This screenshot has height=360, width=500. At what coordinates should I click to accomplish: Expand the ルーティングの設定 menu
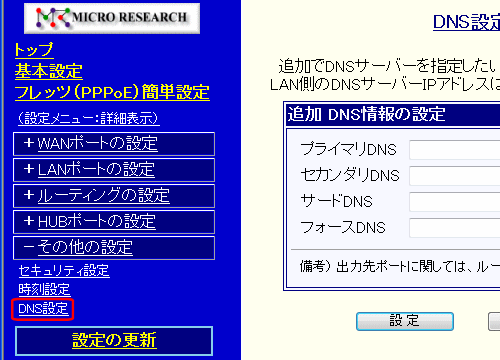[114, 196]
